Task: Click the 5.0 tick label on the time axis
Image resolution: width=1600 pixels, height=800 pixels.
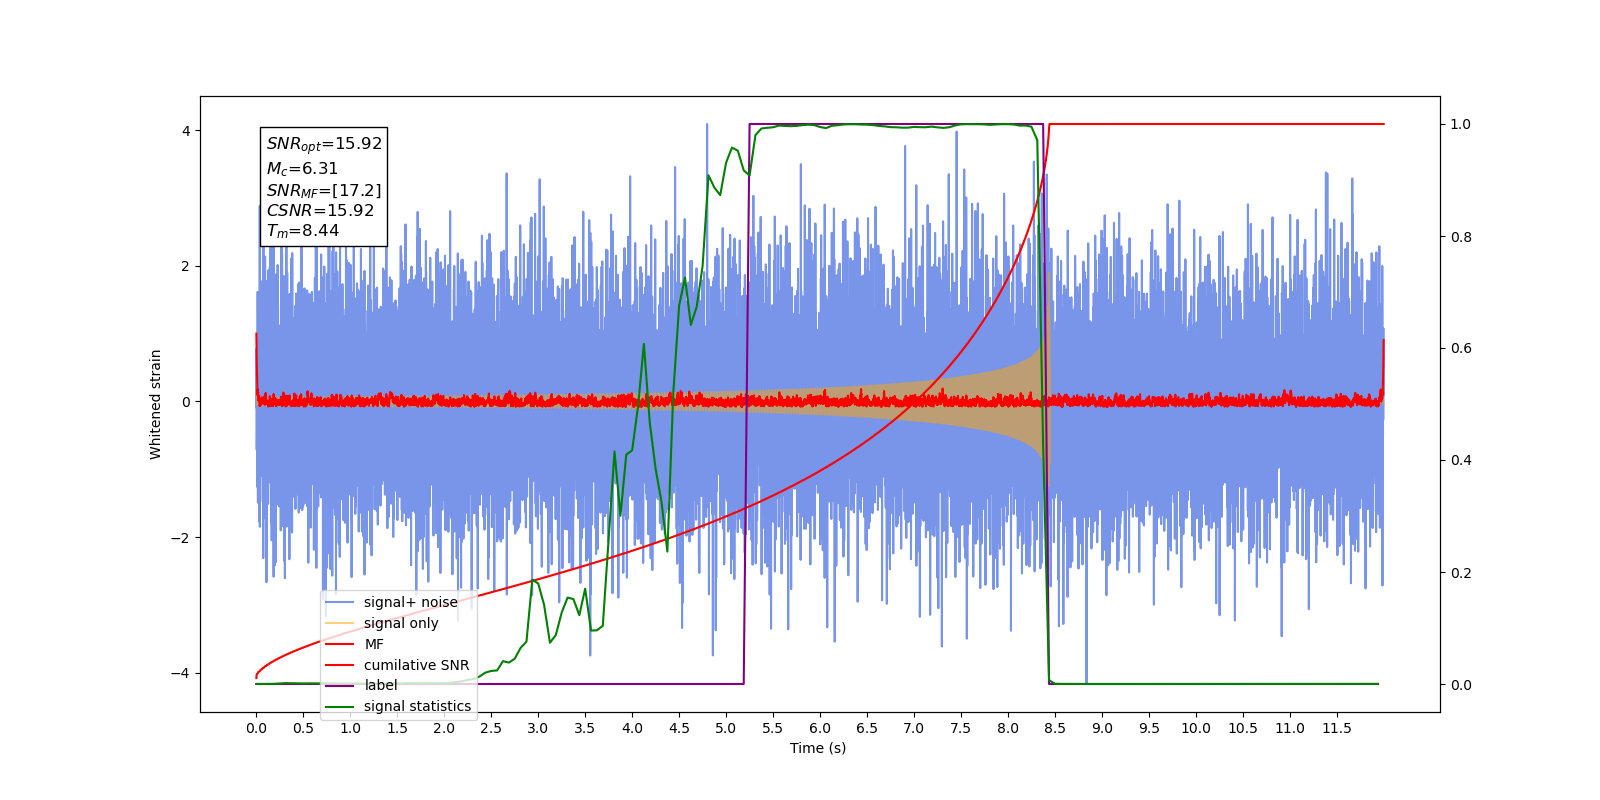Action: [726, 729]
